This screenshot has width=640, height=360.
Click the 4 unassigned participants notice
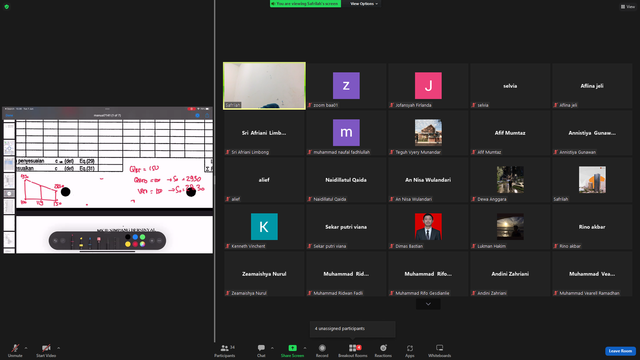352,329
